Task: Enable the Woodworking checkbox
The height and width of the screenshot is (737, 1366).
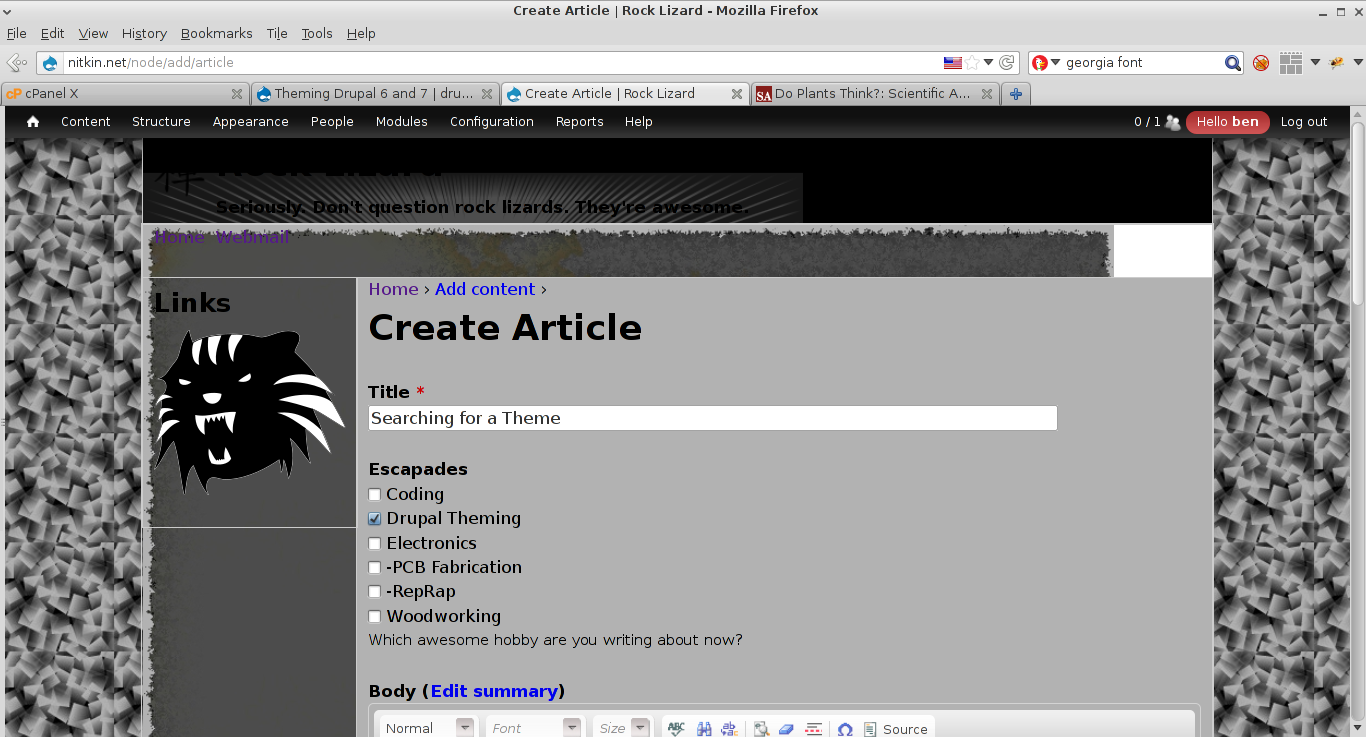Action: pos(375,617)
